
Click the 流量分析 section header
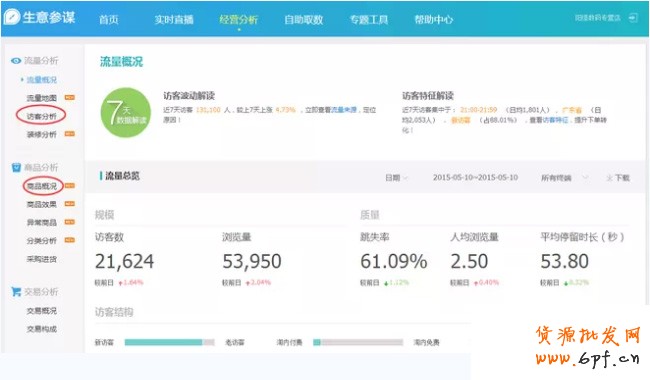41,61
